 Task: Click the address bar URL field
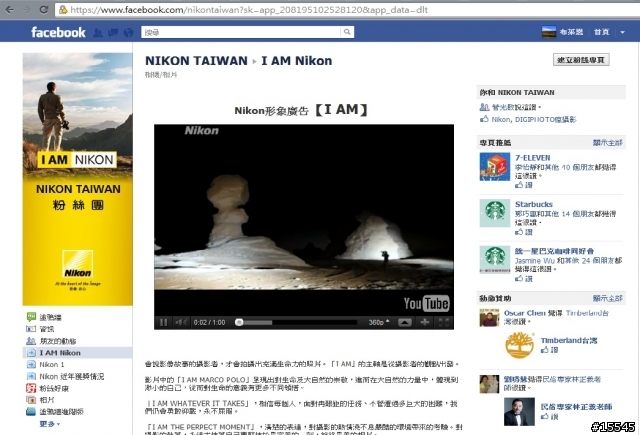click(x=347, y=10)
